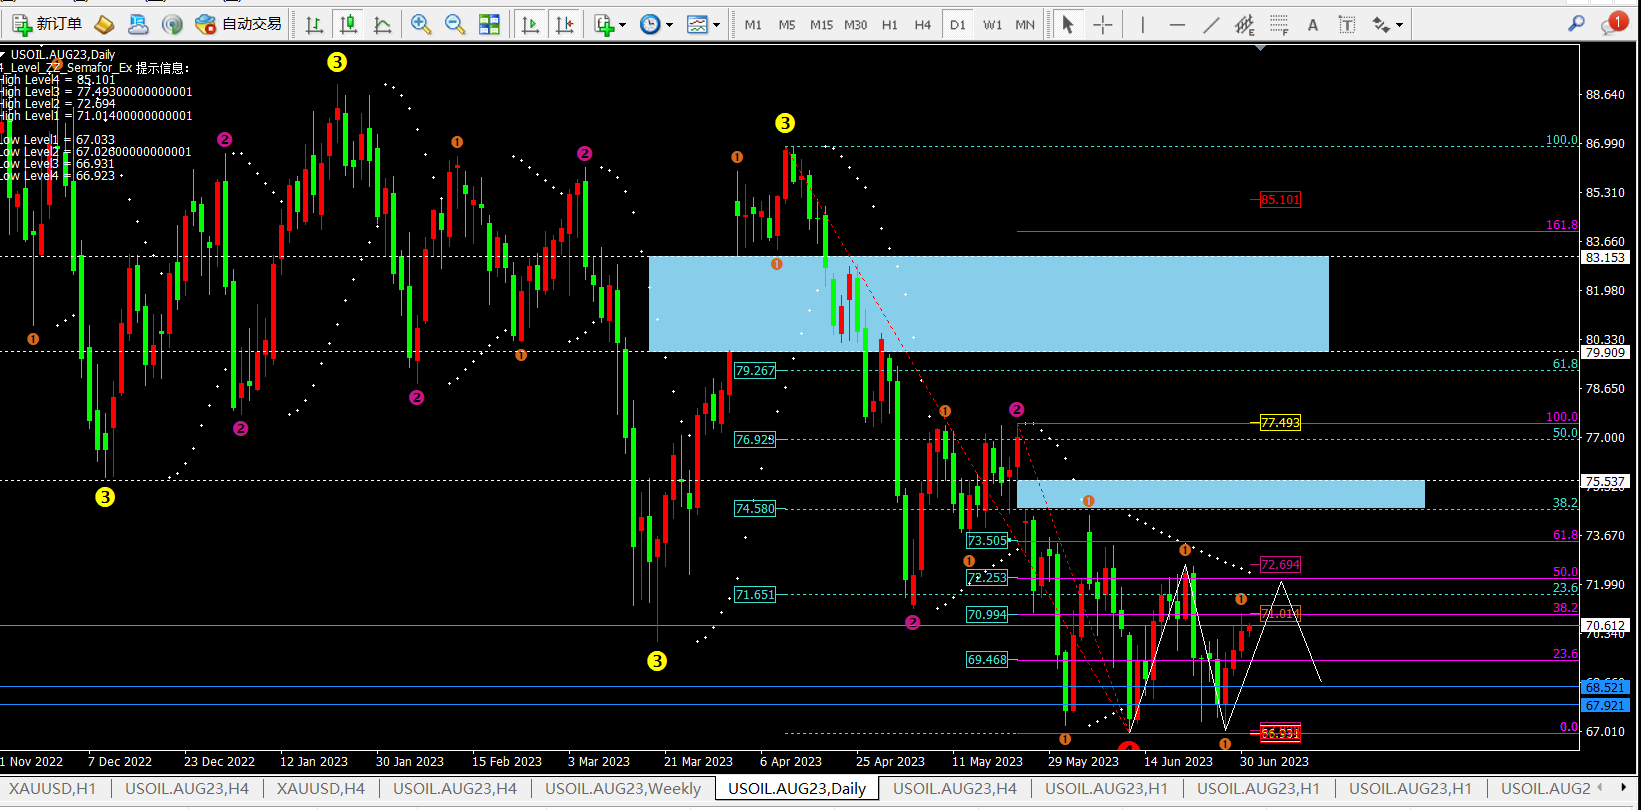Select the H4 timeframe button
The height and width of the screenshot is (810, 1641).
click(923, 25)
